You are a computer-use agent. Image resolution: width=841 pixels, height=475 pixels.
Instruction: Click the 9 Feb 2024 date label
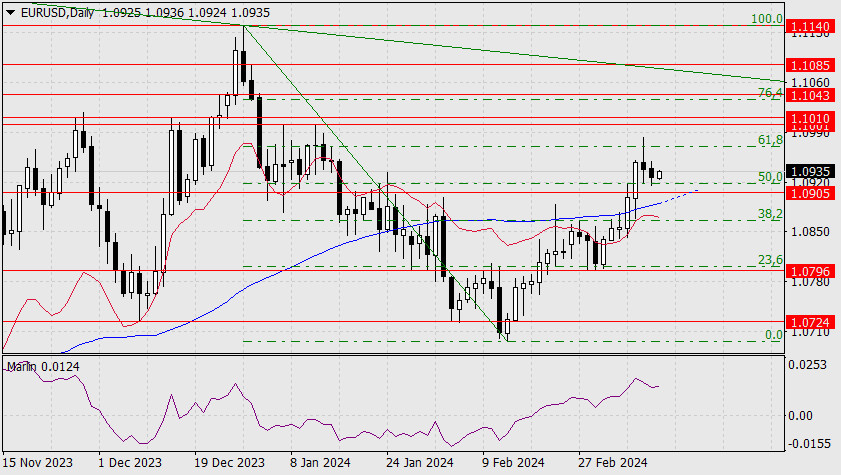click(x=513, y=463)
